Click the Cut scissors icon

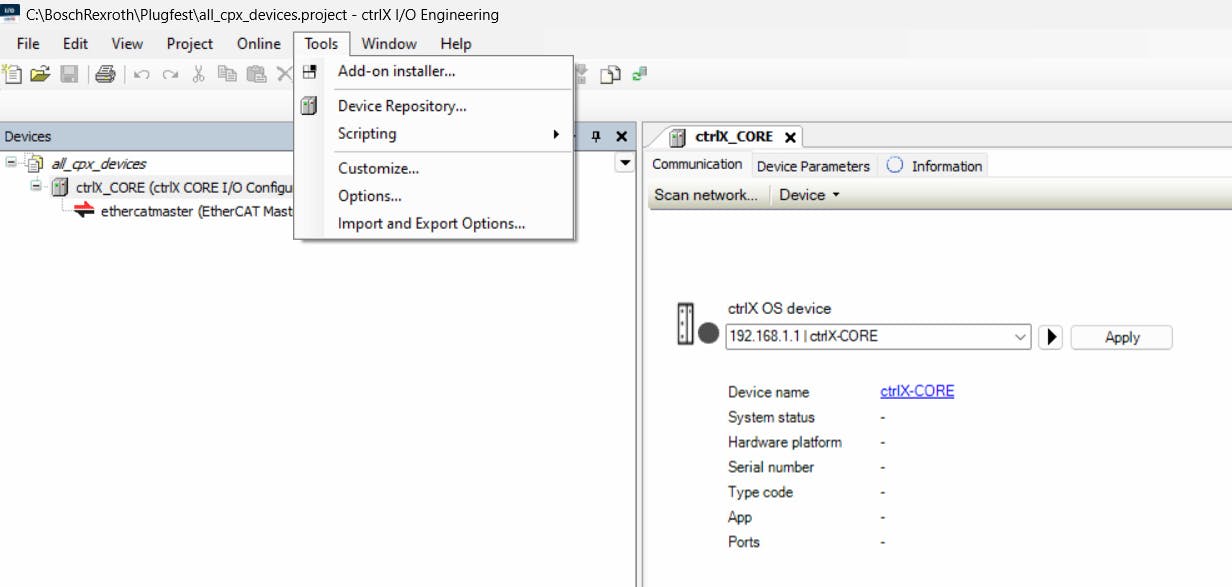[x=199, y=73]
